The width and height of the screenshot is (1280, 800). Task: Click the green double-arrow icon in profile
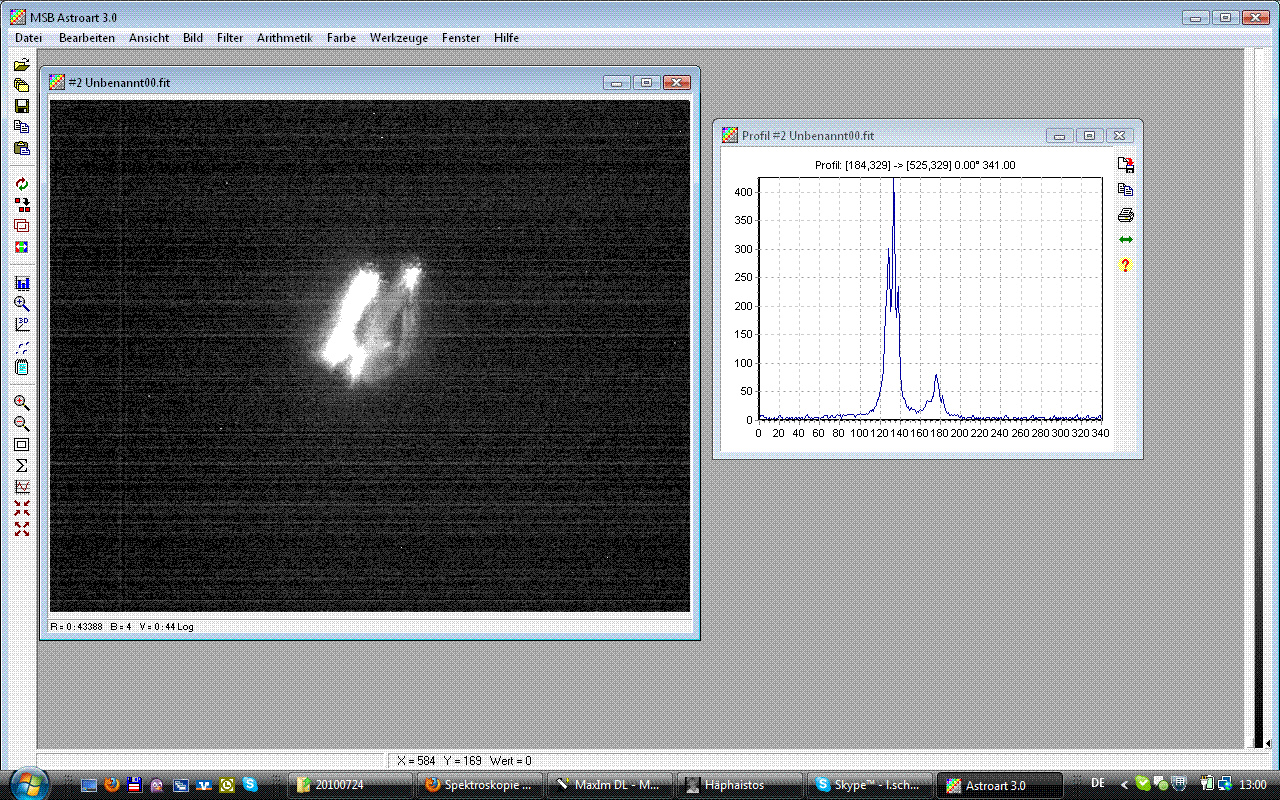[1125, 240]
